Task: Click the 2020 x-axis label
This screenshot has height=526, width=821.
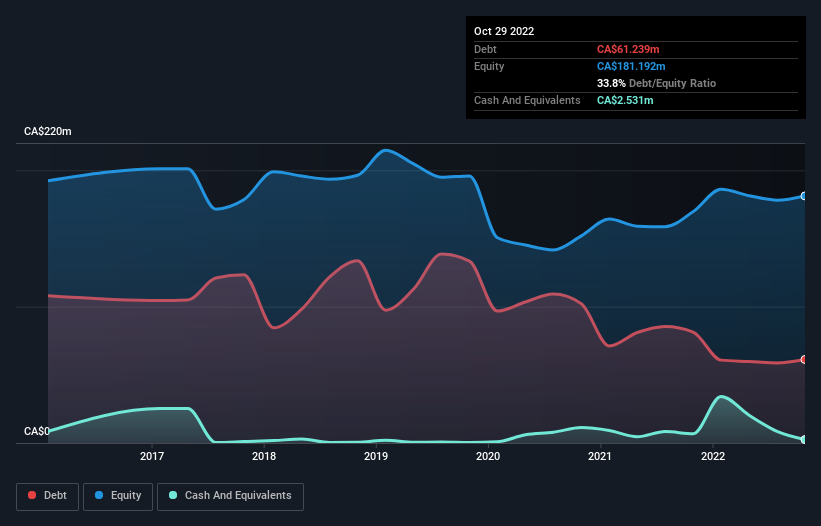Action: tap(488, 456)
